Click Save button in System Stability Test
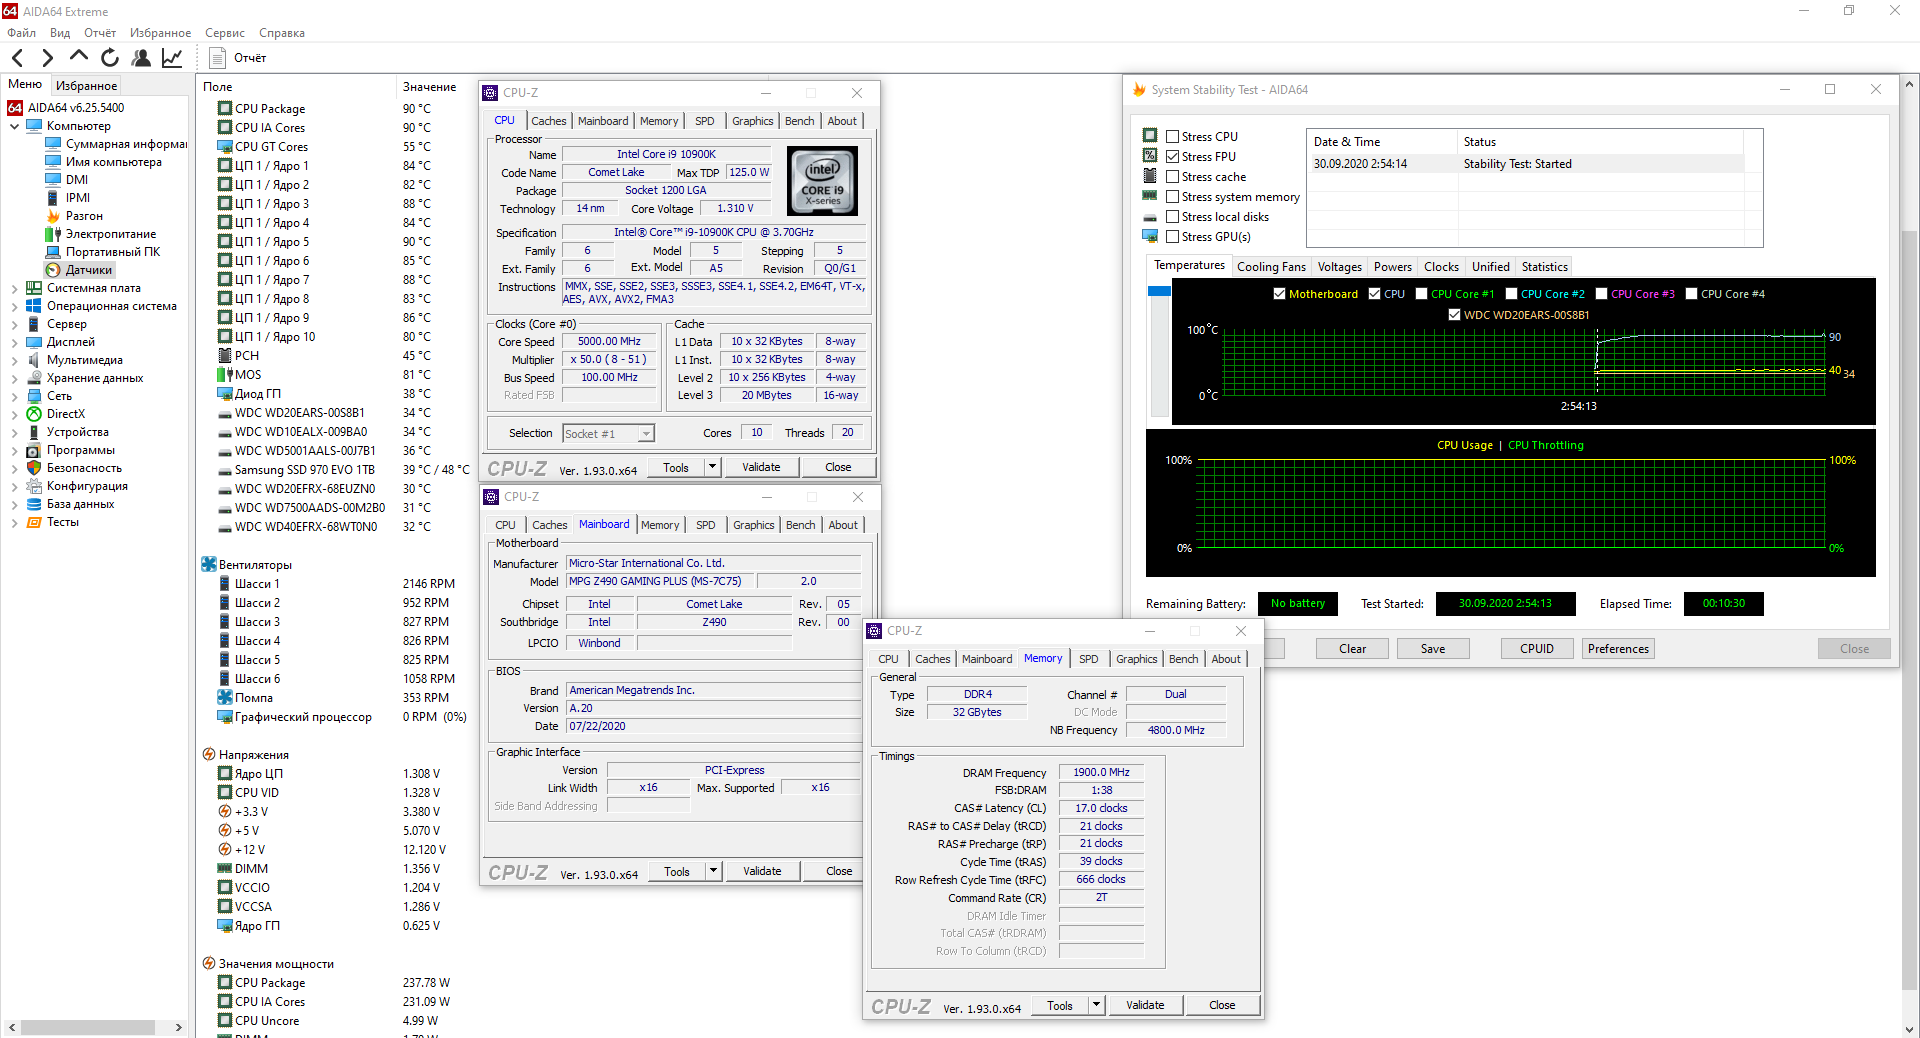 point(1433,649)
